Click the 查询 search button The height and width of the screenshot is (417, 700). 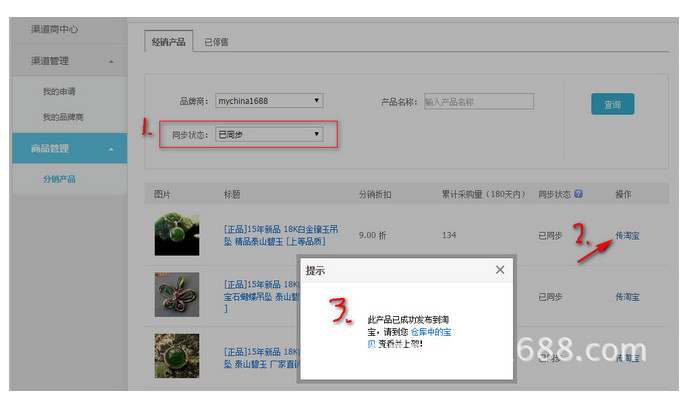612,104
